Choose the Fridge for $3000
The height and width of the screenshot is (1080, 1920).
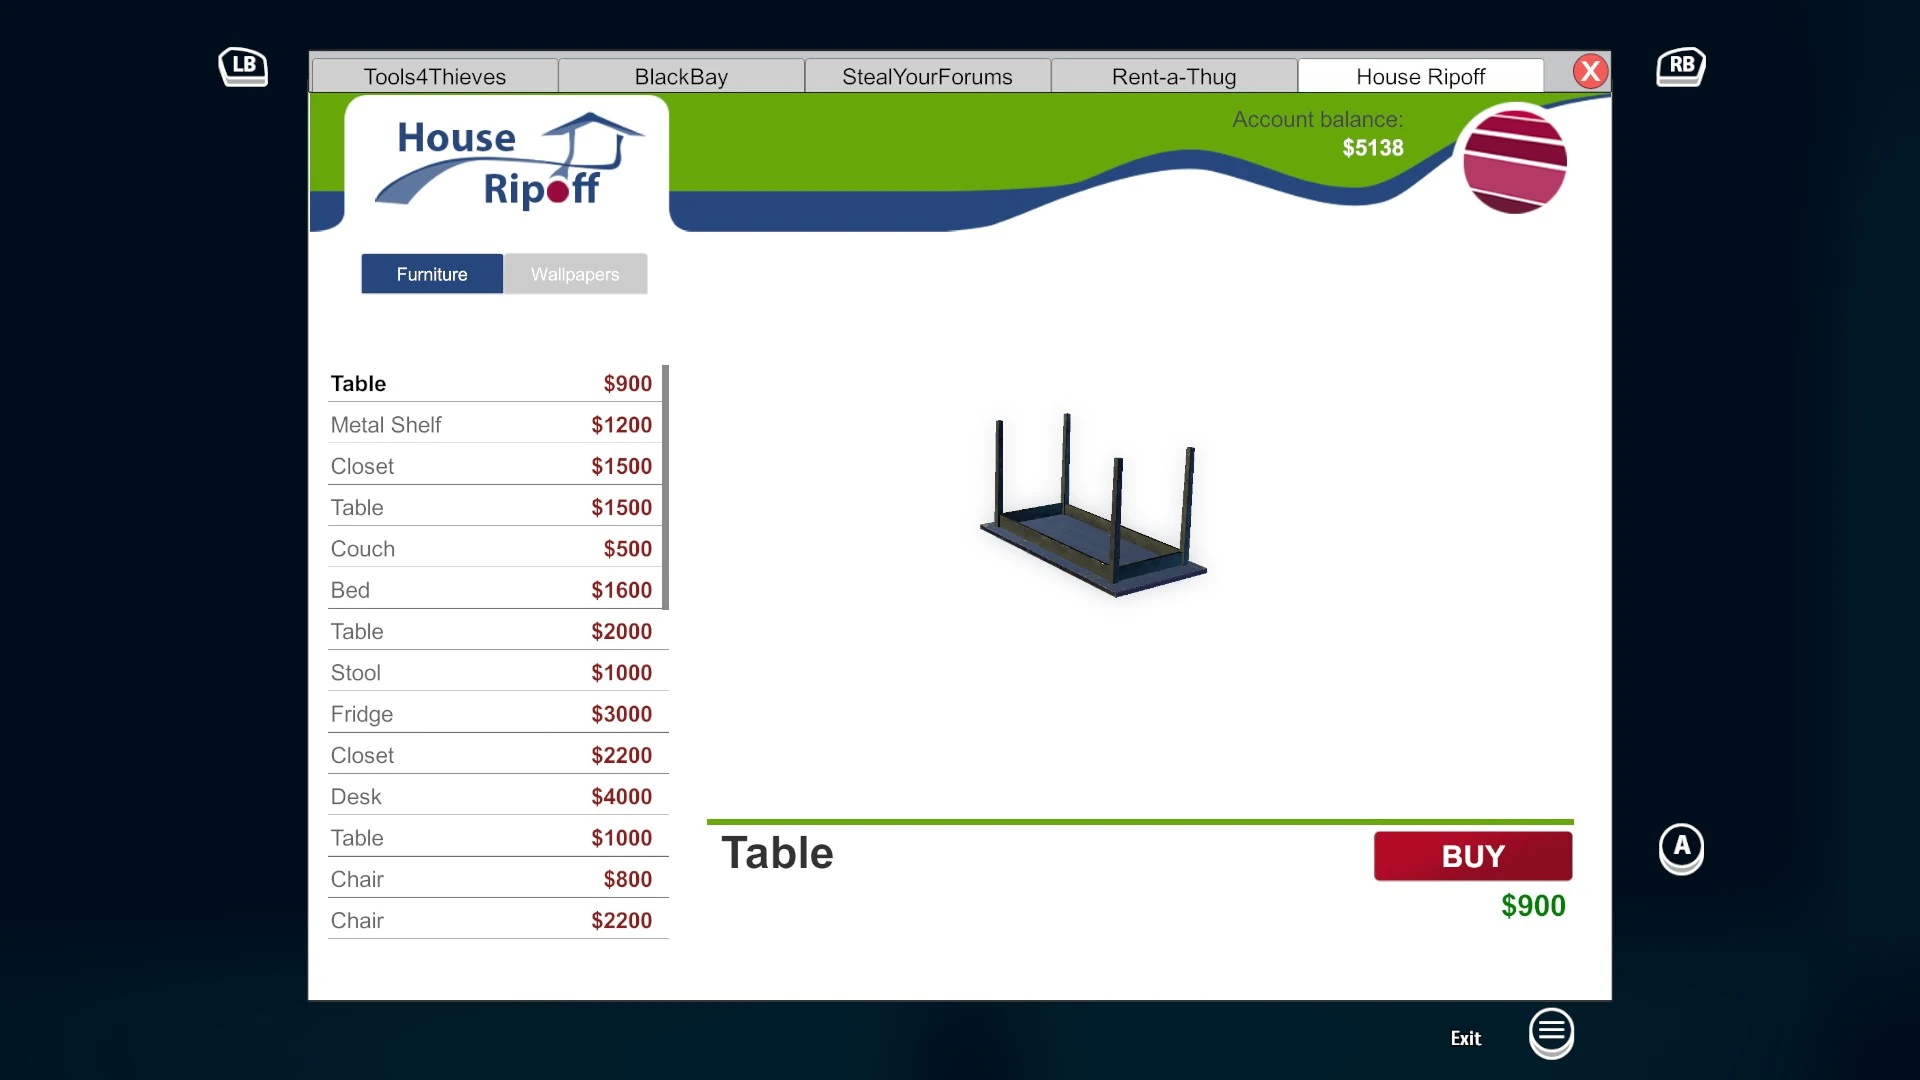[x=491, y=714]
